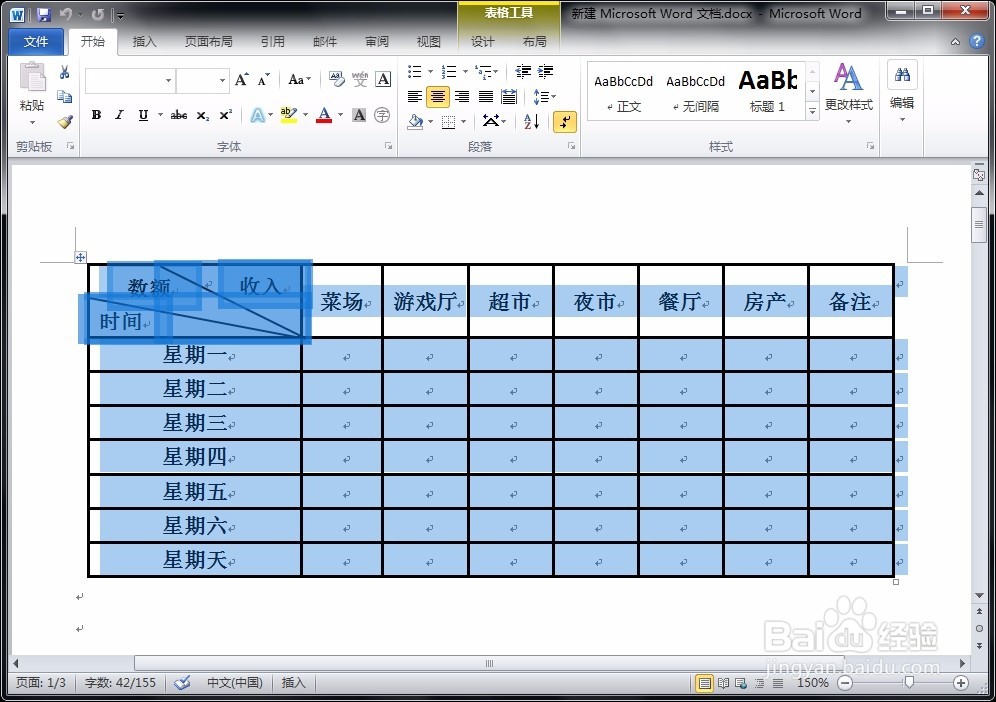996x702 pixels.
Task: Apply the 标题 1 (Heading 1) style
Action: [x=767, y=92]
